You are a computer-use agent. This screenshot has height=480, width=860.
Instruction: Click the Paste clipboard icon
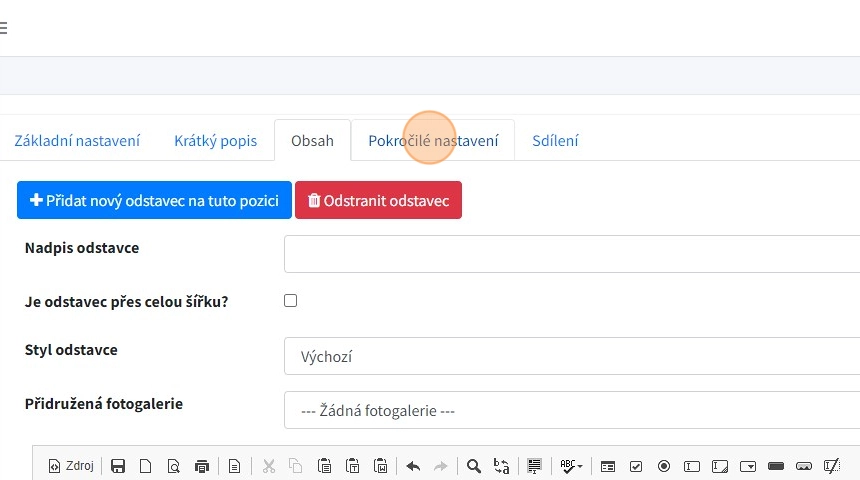pyautogui.click(x=324, y=466)
